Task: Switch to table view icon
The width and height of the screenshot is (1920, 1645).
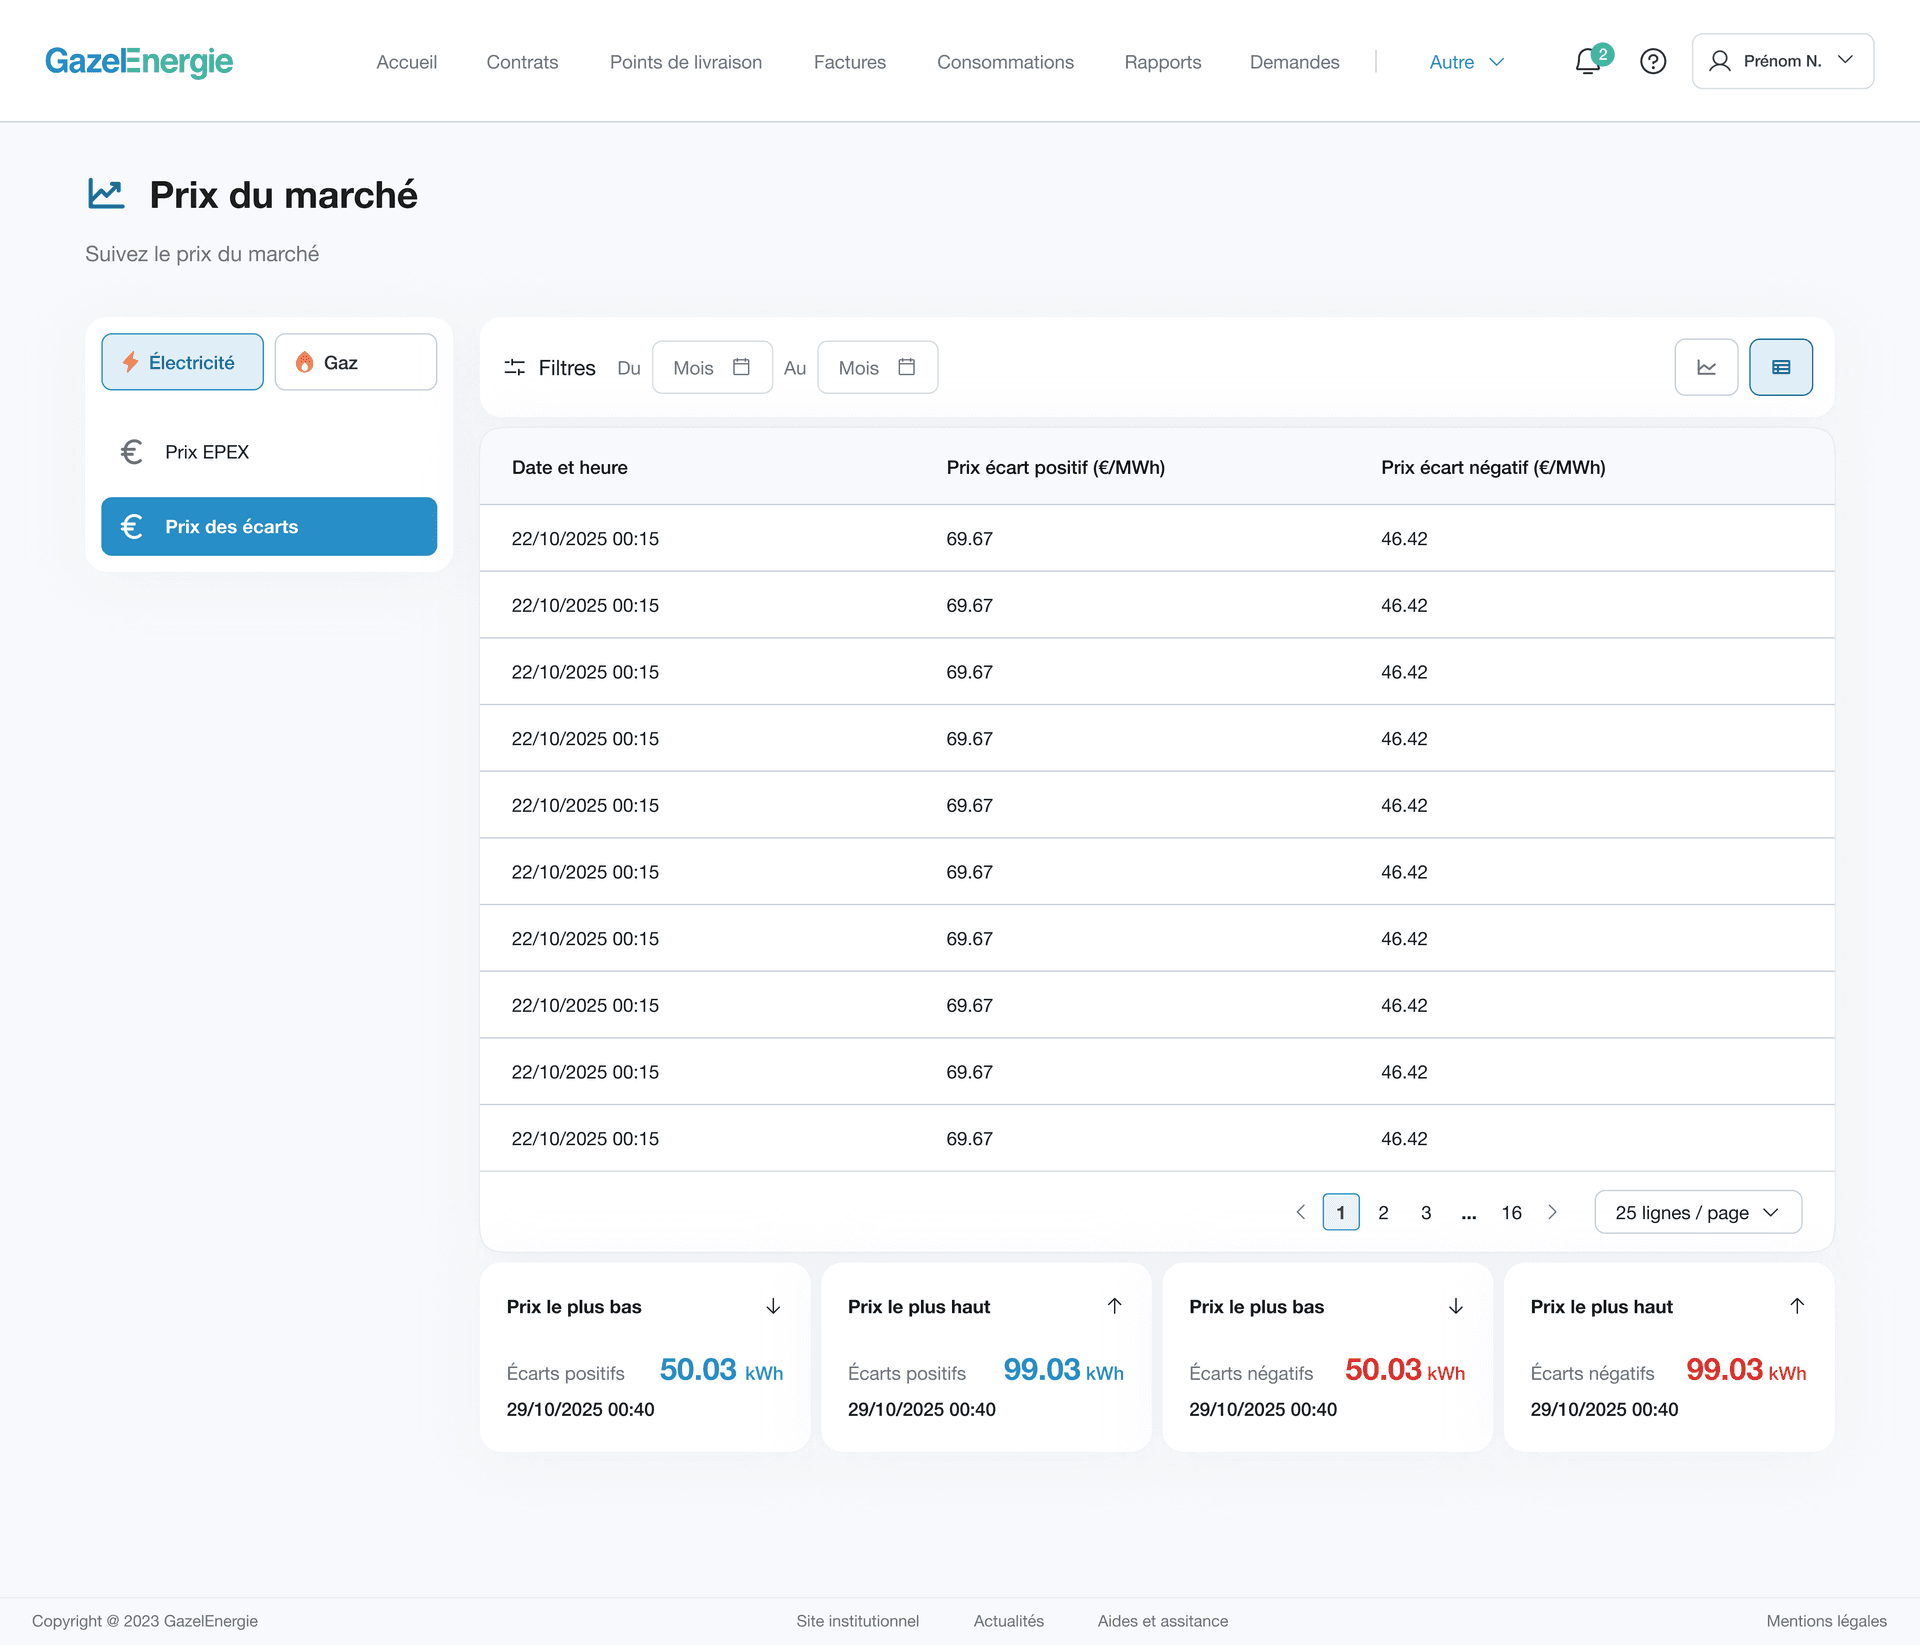Action: [x=1780, y=367]
